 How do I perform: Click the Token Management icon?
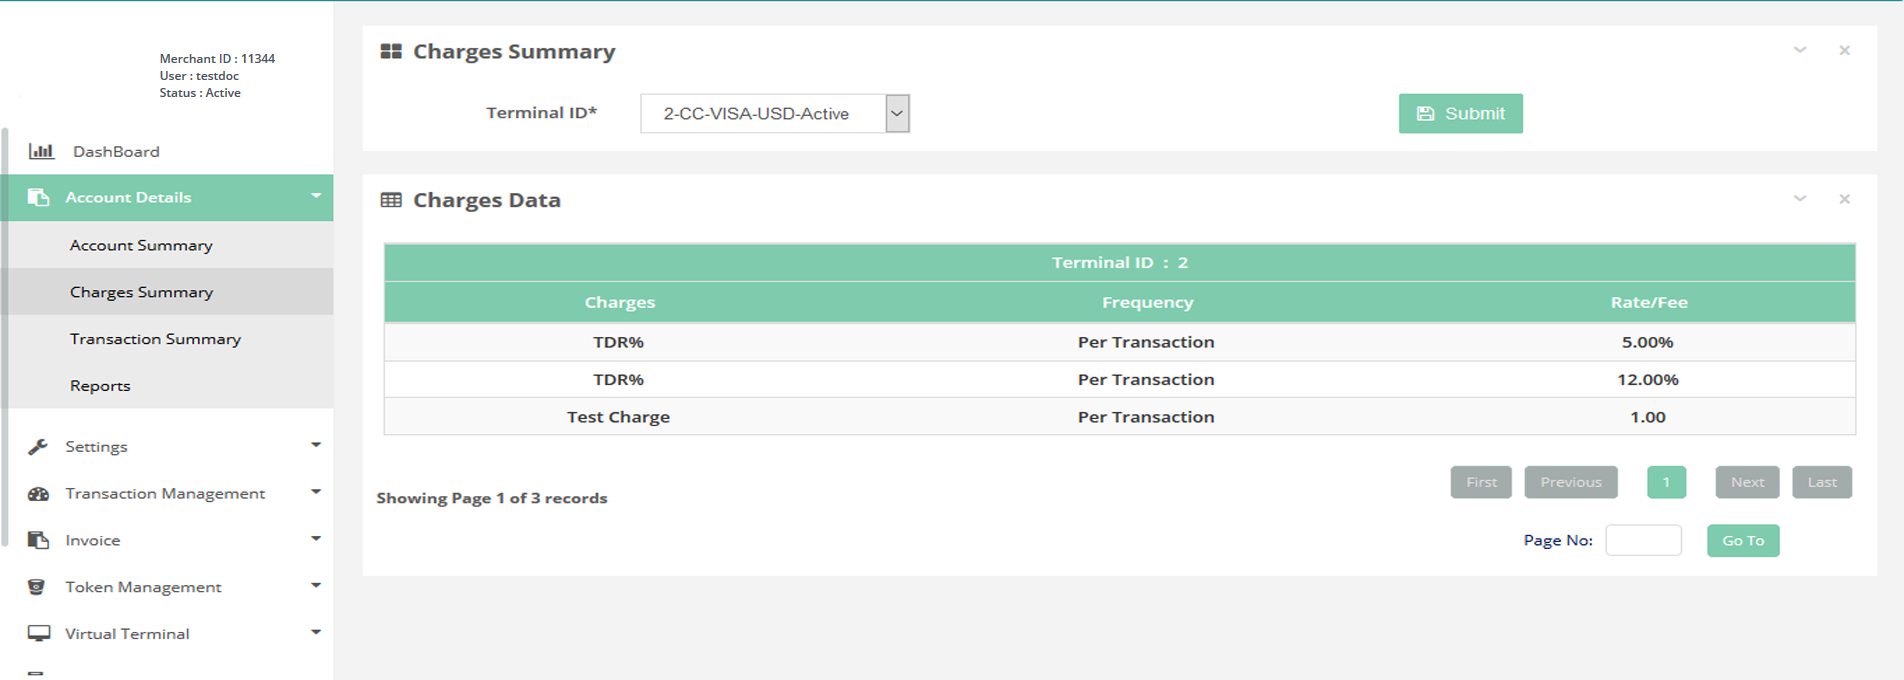(x=37, y=587)
